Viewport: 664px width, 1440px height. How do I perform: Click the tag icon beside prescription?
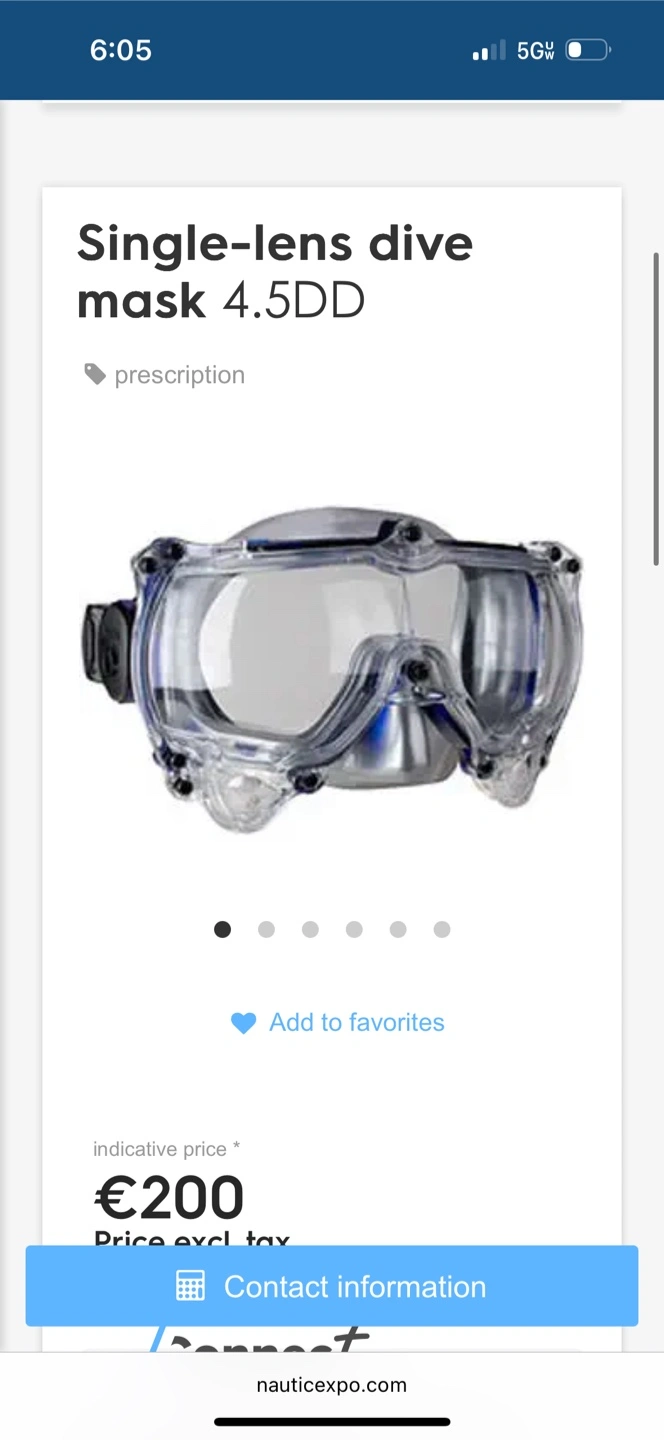click(x=95, y=375)
